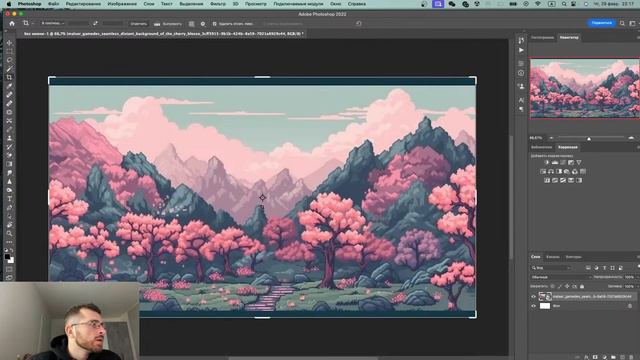
Task: Filter layers by type T icon
Action: pyautogui.click(x=604, y=268)
